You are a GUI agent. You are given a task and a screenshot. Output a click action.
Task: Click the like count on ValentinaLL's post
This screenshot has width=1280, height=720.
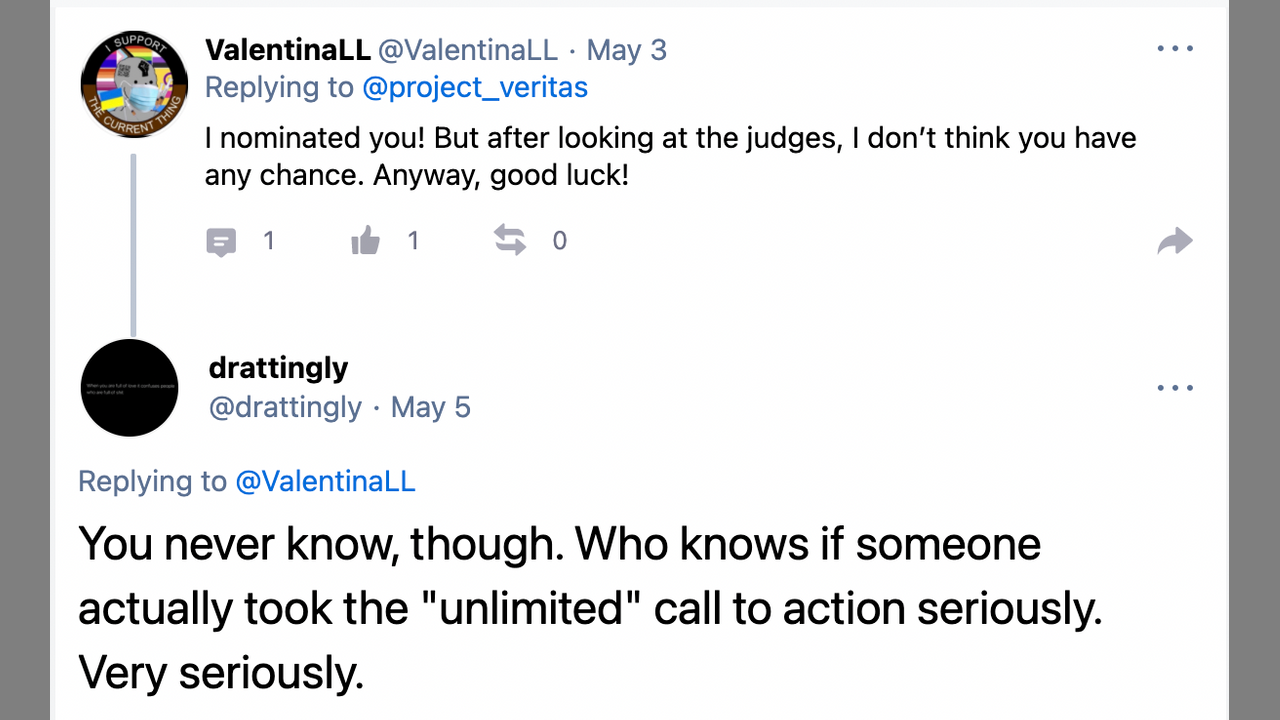point(413,241)
